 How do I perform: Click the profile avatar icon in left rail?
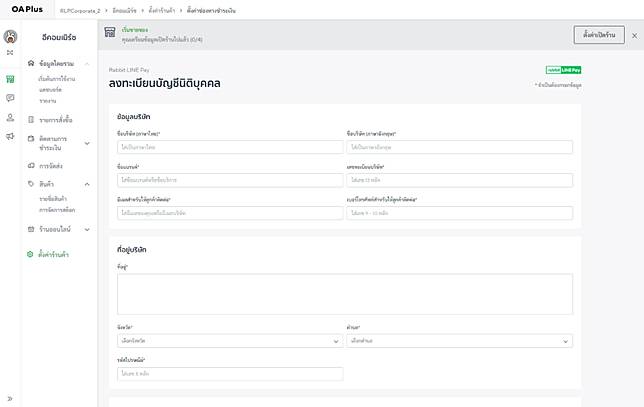click(10, 37)
